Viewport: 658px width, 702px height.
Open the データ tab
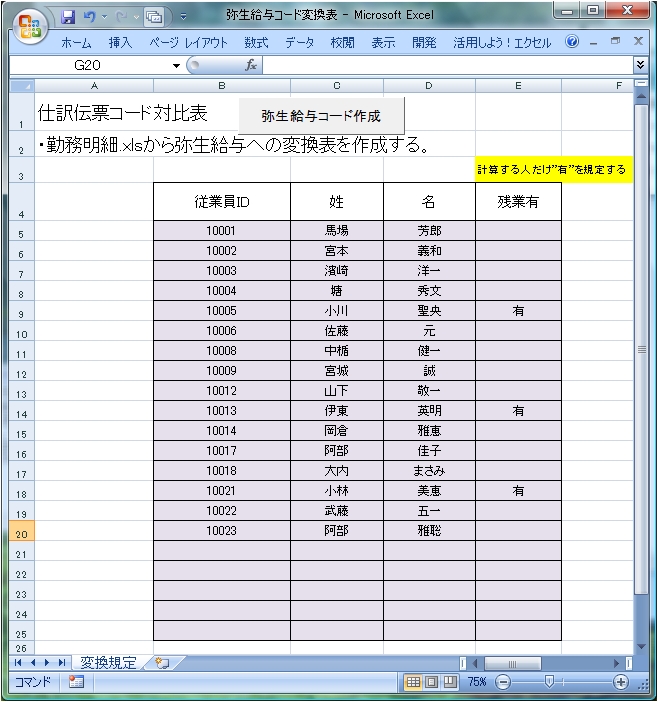tap(299, 43)
